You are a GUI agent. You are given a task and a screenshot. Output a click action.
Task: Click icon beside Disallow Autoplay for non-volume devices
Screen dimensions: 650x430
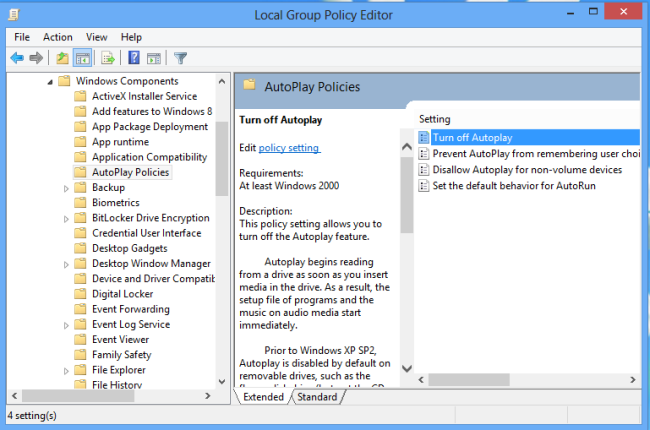[x=424, y=170]
